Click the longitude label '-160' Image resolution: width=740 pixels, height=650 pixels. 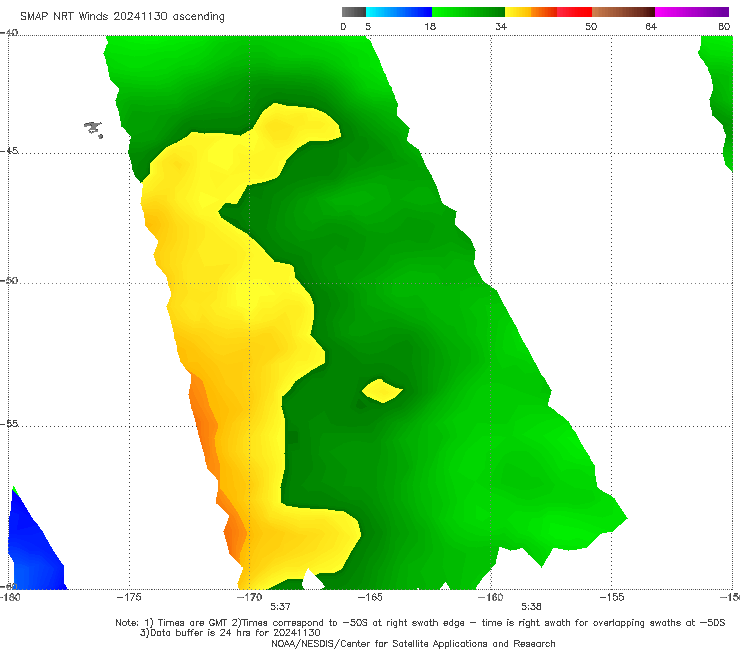(x=491, y=597)
